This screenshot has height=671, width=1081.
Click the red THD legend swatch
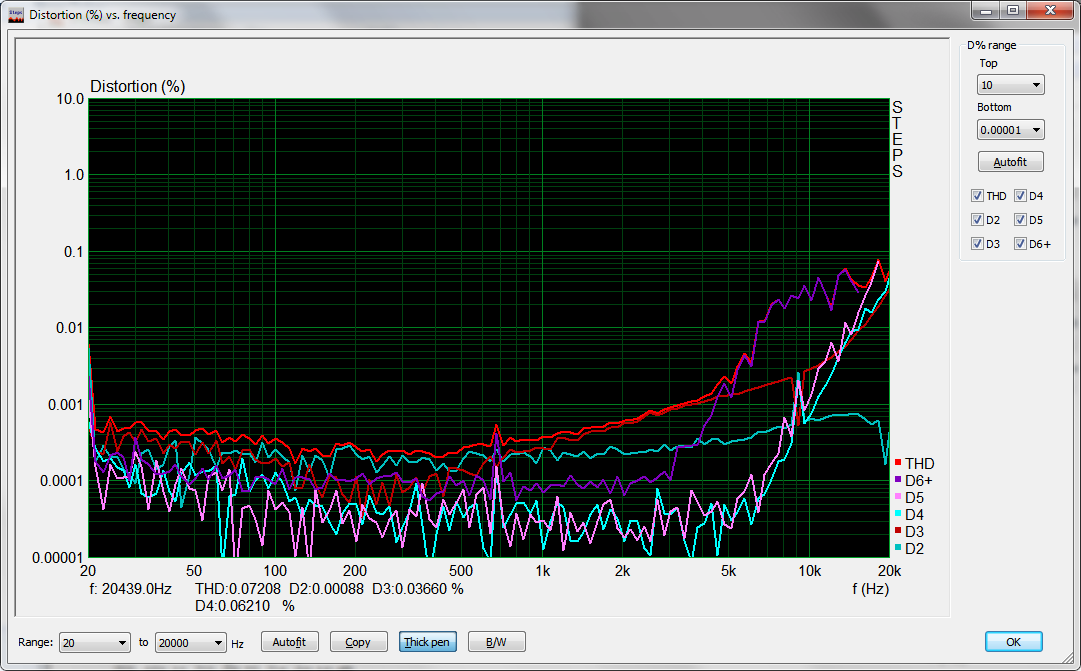coord(898,463)
